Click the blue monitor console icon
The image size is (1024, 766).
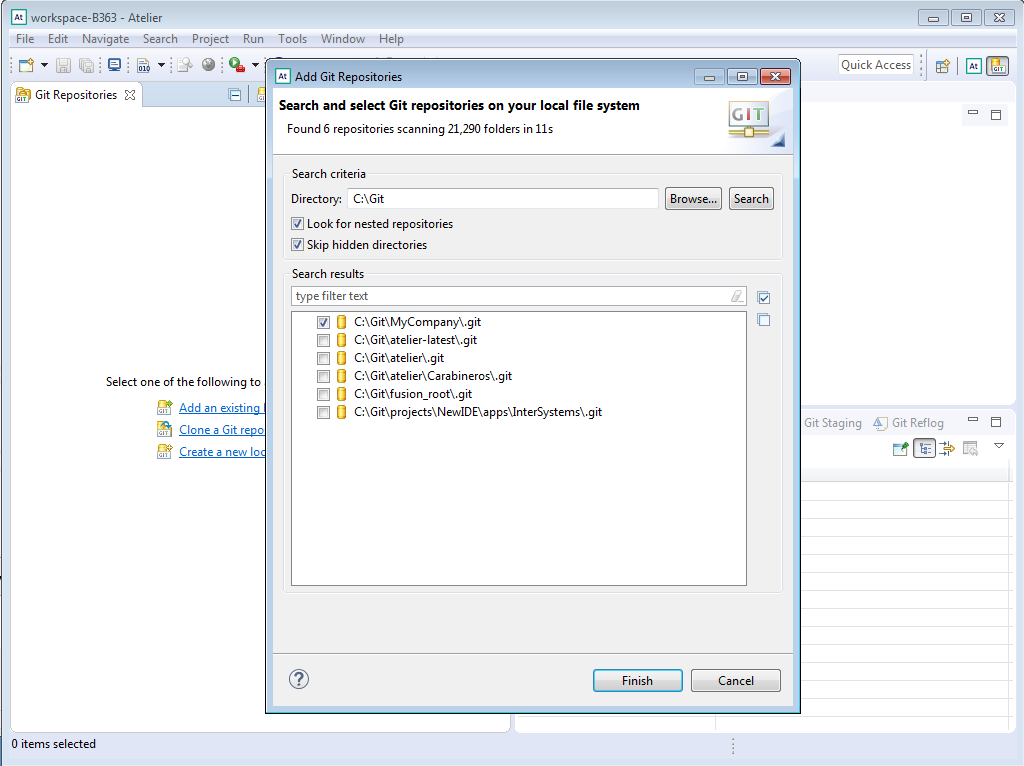coord(114,65)
